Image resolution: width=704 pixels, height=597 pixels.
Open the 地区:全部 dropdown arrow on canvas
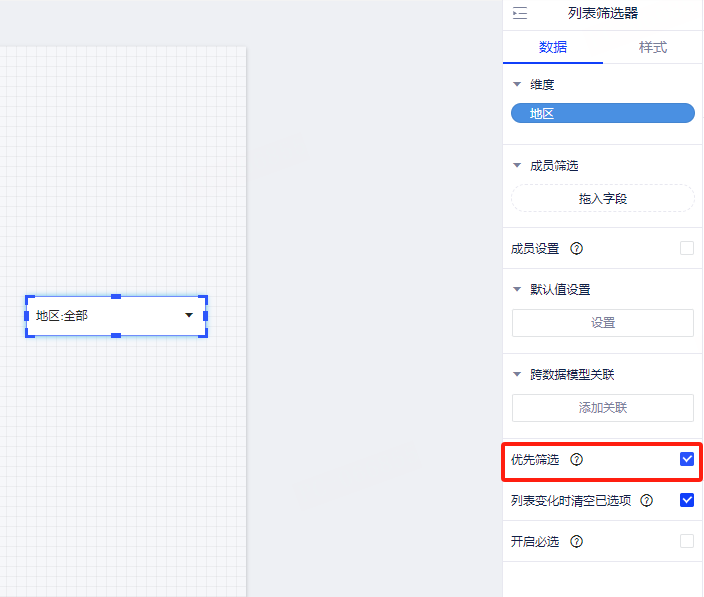(x=189, y=315)
